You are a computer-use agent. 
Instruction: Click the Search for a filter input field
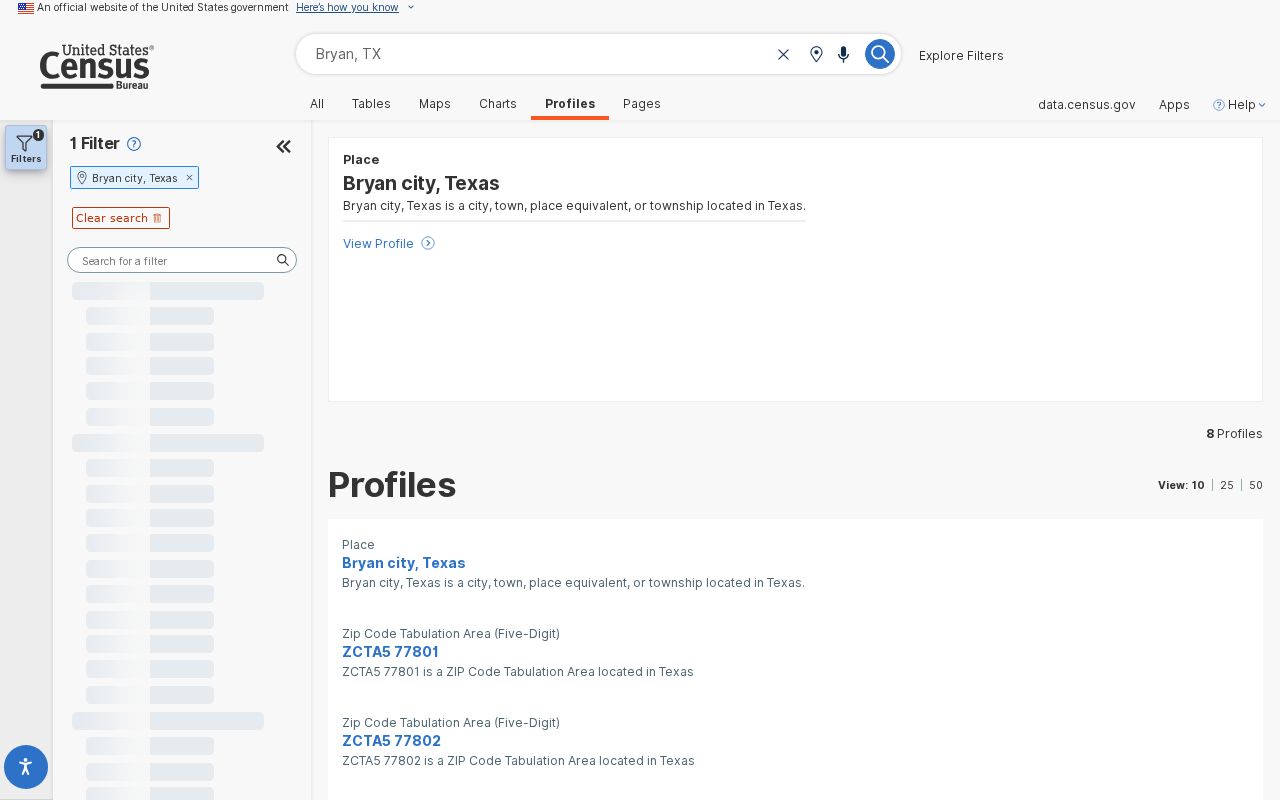(182, 260)
